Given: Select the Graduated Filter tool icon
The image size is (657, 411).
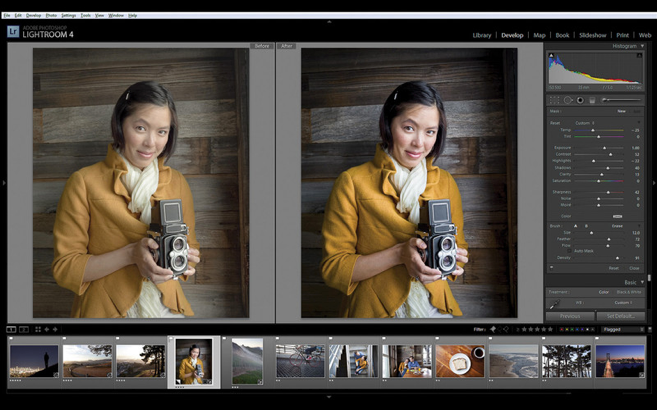Looking at the screenshot, I should pyautogui.click(x=592, y=100).
